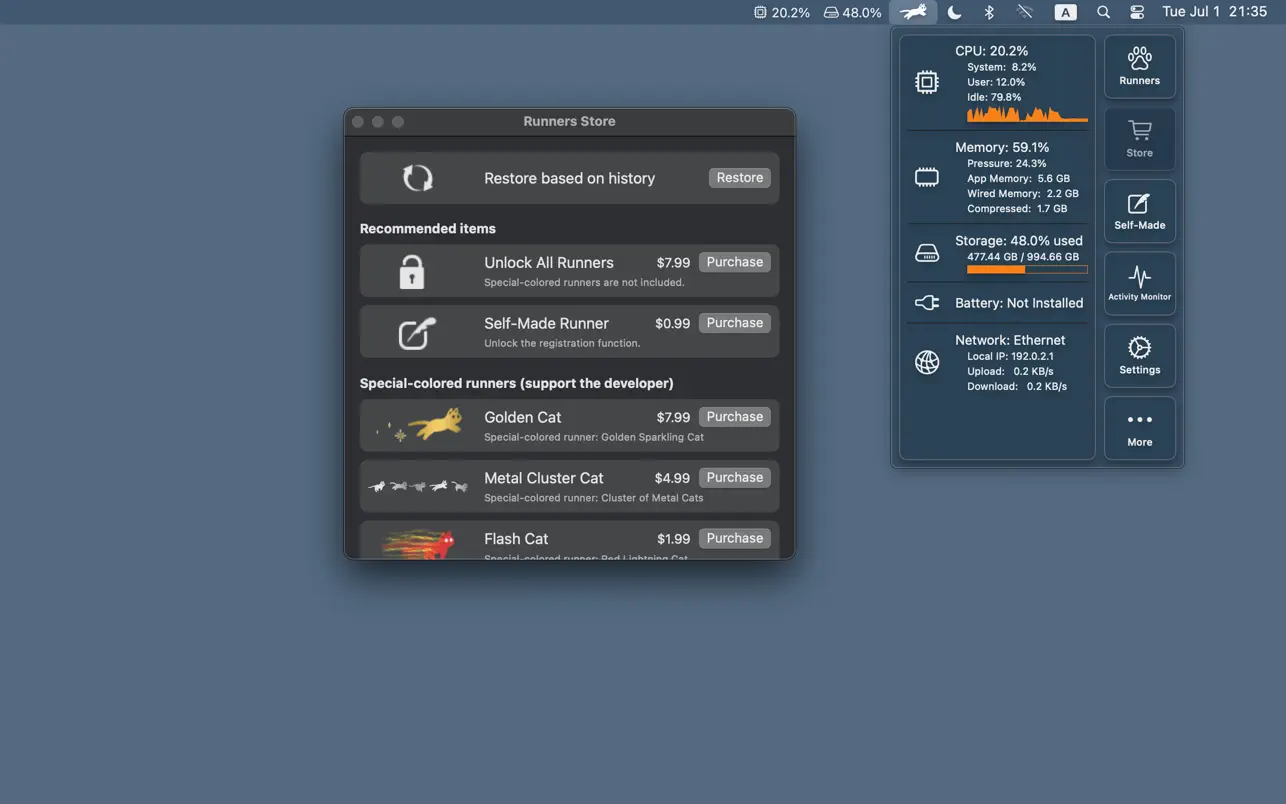The width and height of the screenshot is (1286, 804).
Task: Purchase the Golden Cat runner
Action: tap(735, 417)
